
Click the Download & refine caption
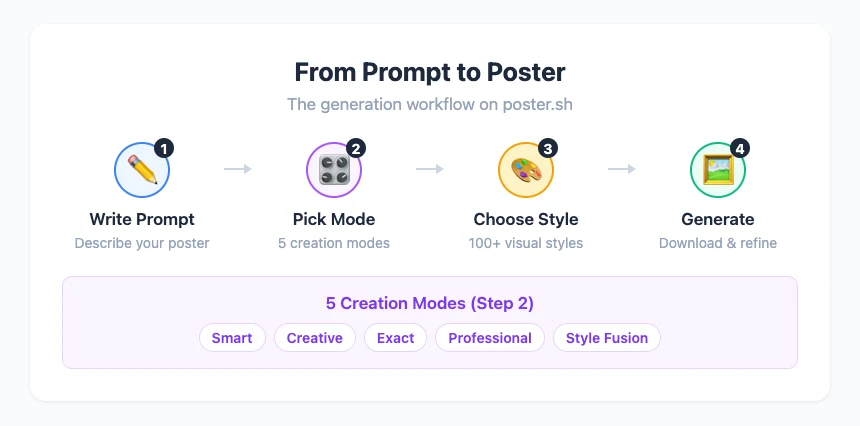[x=717, y=243]
